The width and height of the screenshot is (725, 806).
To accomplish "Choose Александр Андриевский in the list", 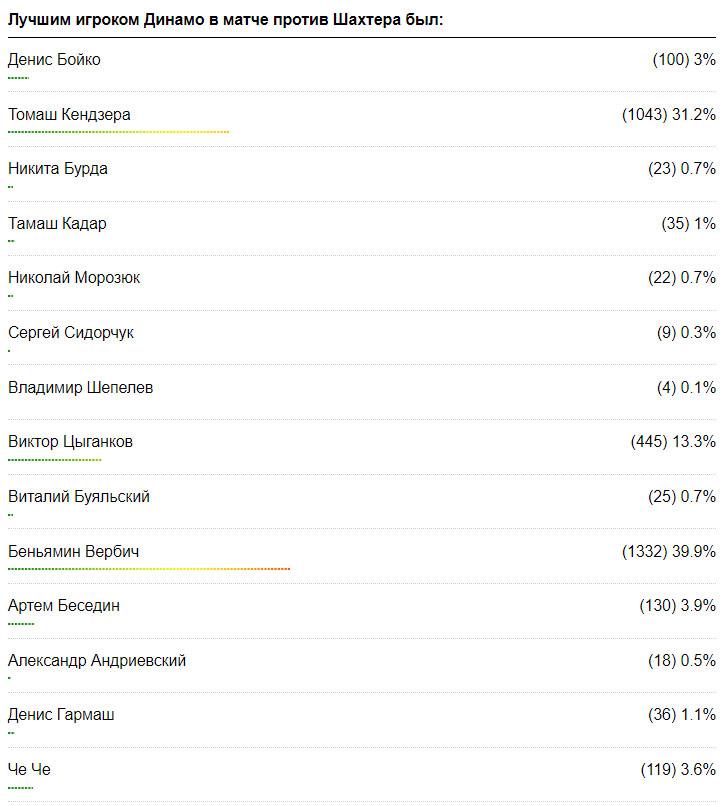I will [97, 661].
